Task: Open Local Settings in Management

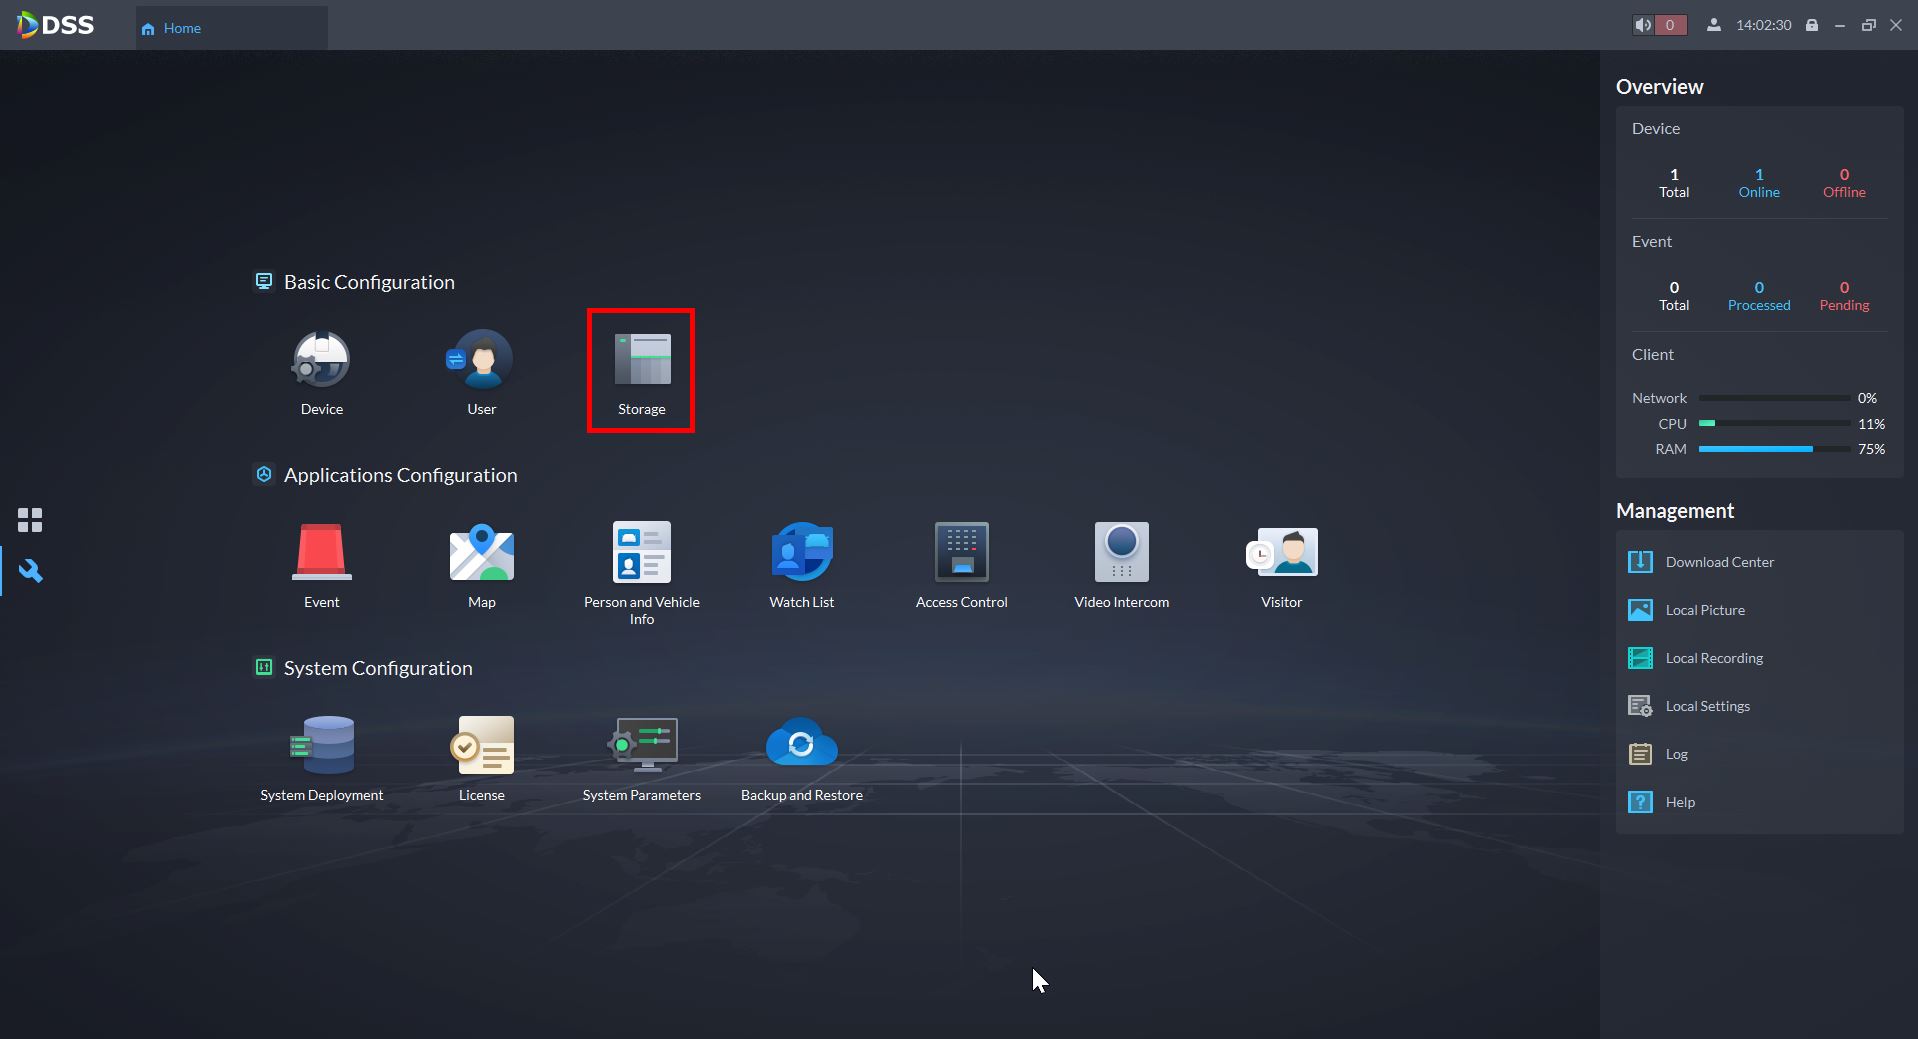Action: tap(1707, 706)
